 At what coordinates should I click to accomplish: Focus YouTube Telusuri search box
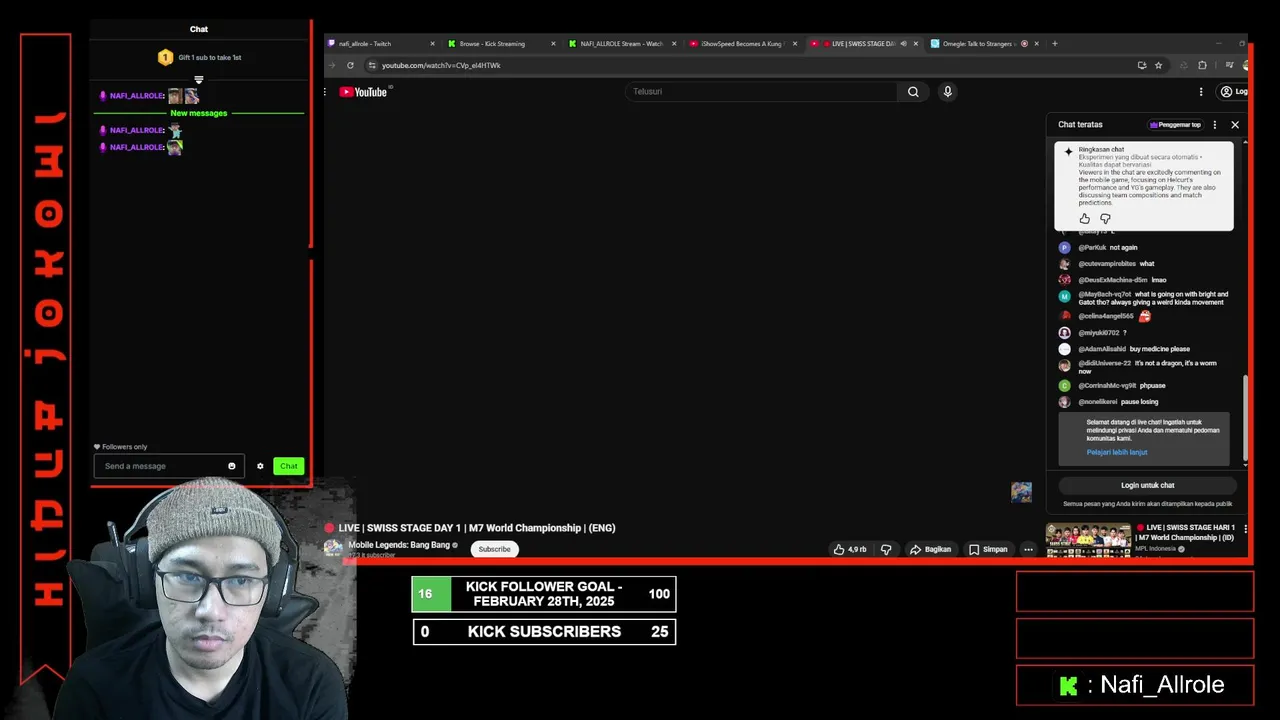(761, 92)
